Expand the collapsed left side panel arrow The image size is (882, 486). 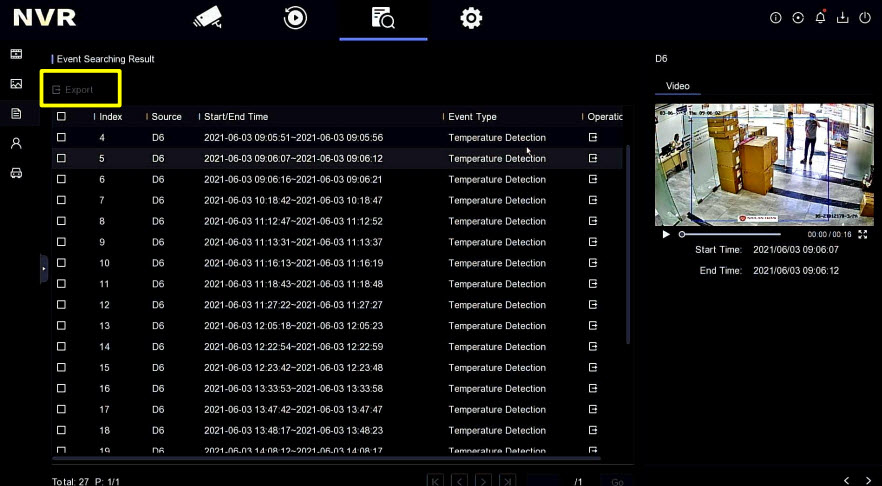click(43, 269)
